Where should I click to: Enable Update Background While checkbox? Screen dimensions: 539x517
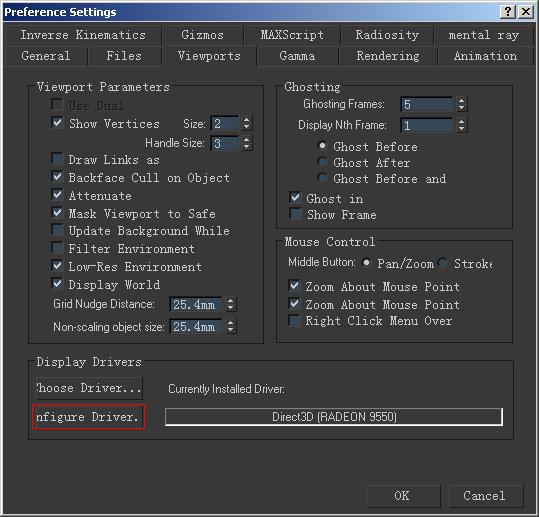[57, 229]
